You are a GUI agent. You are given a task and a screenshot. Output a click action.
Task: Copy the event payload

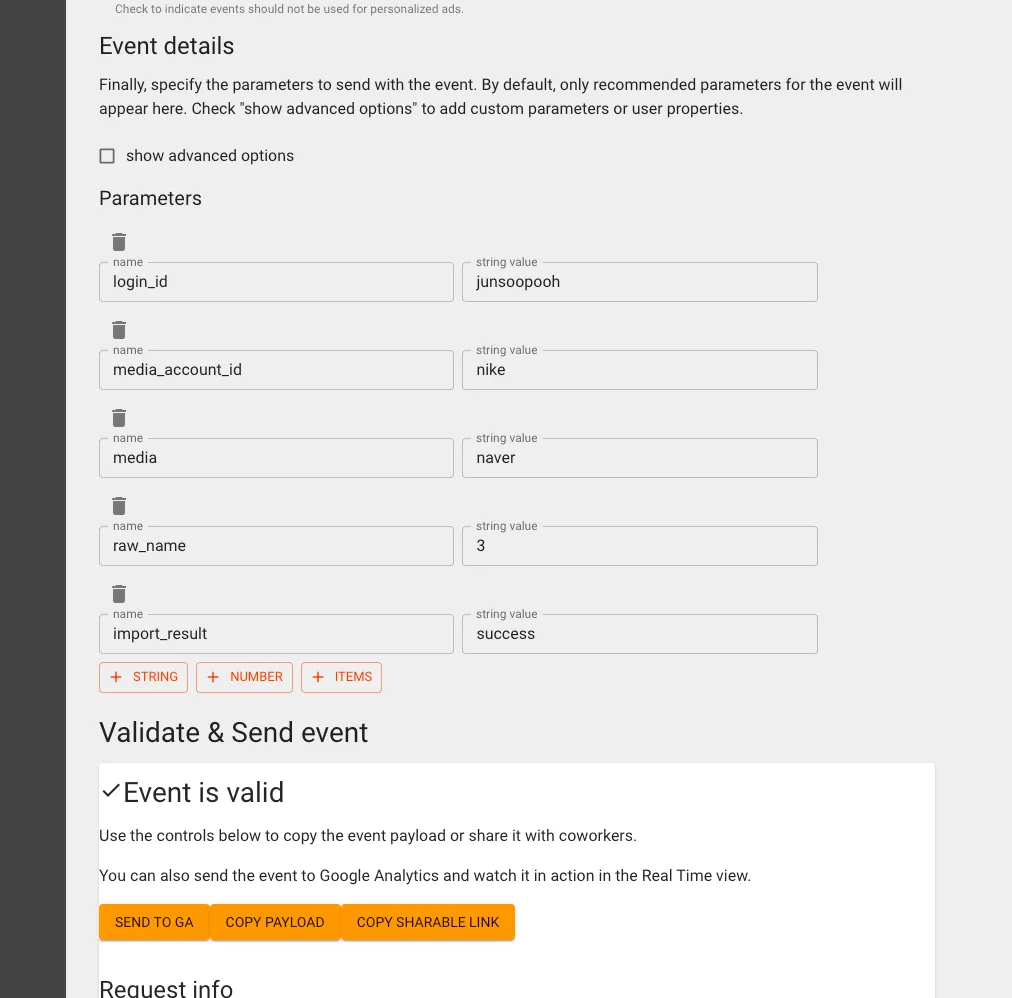[275, 922]
